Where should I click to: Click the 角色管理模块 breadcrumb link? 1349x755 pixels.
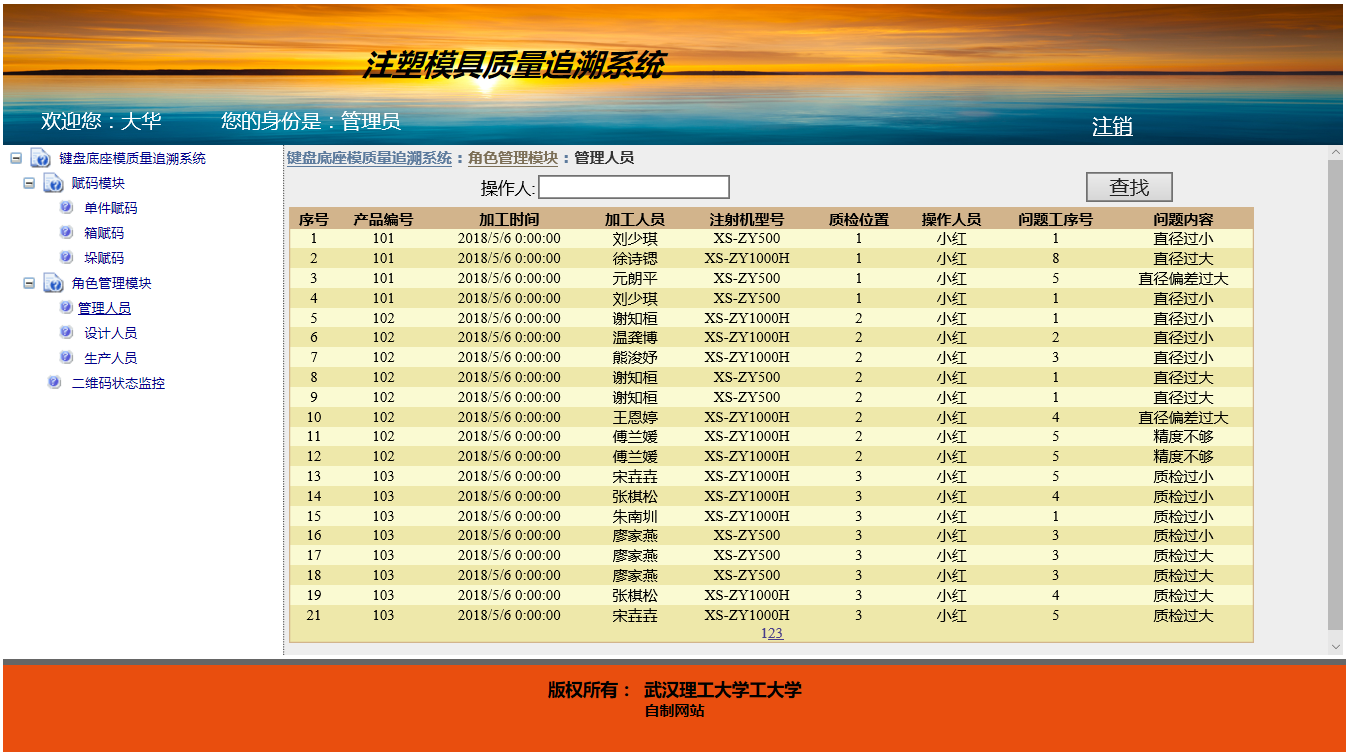pyautogui.click(x=513, y=158)
